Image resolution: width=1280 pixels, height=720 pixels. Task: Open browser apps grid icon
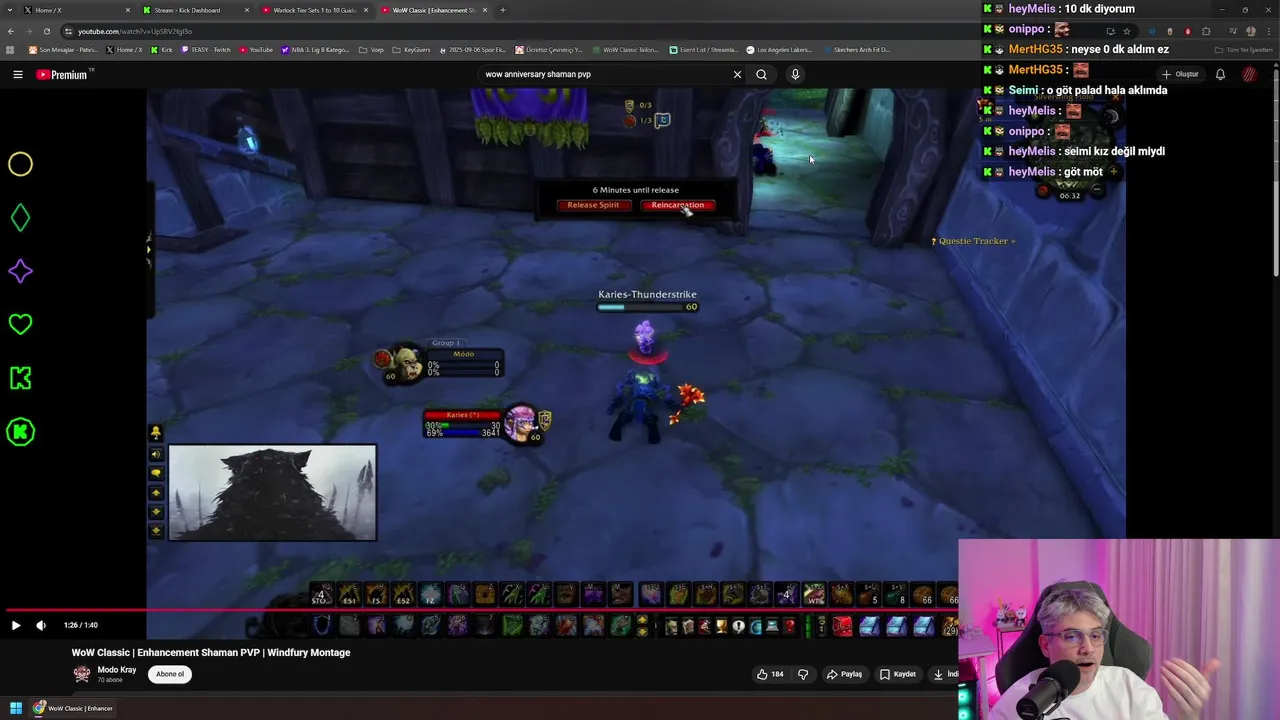pos(10,49)
